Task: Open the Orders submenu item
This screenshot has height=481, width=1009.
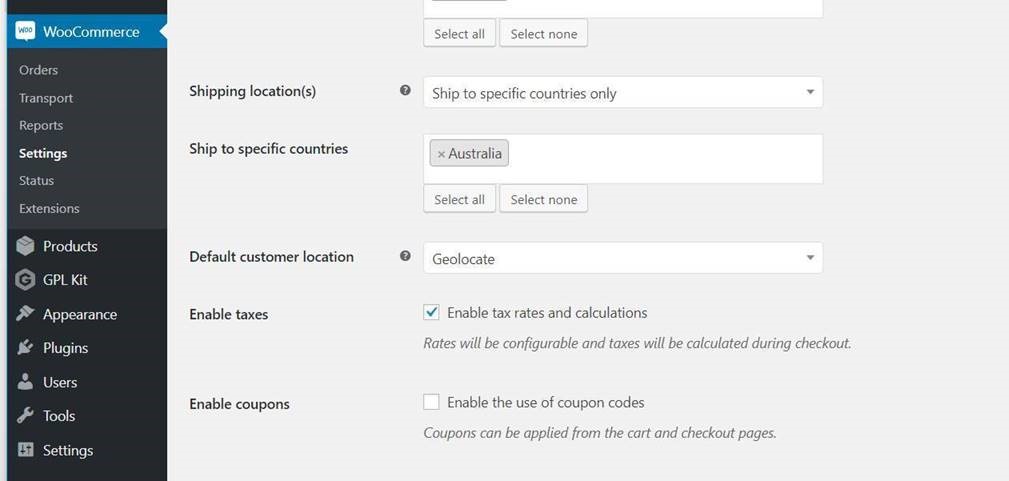Action: (39, 70)
